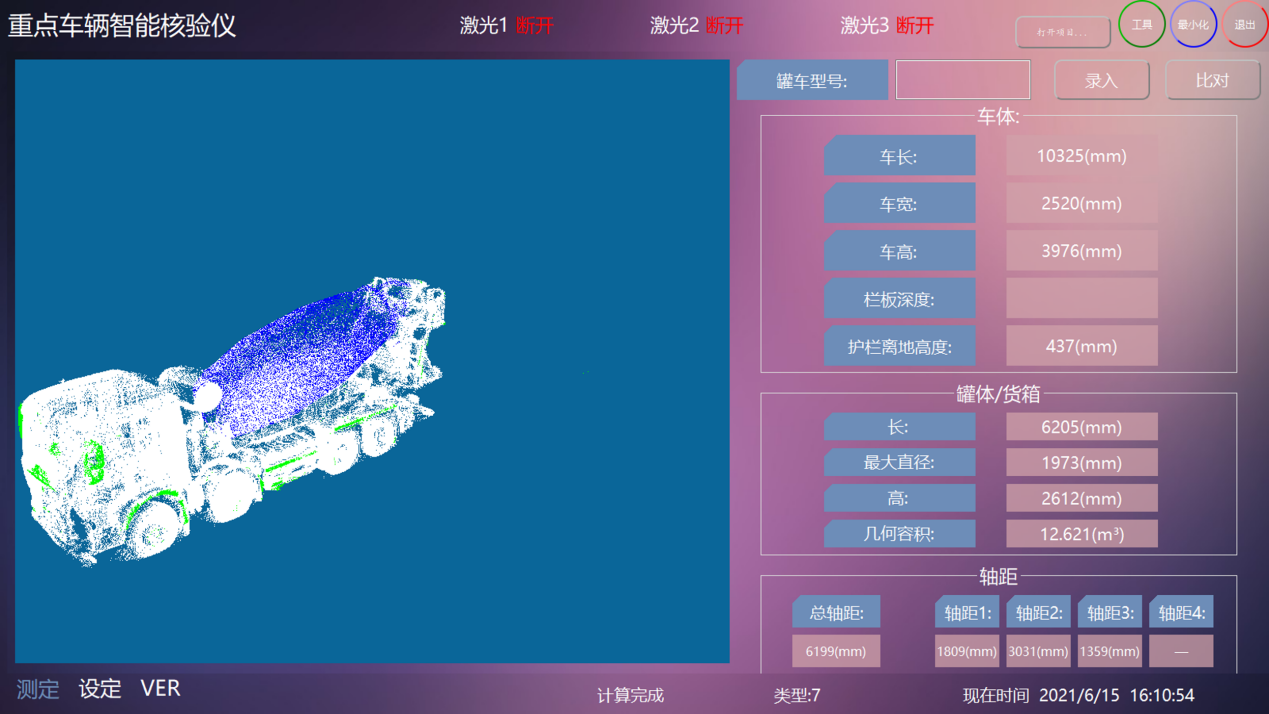Select the 车长 value field 10325(mm)
Viewport: 1269px width, 714px height.
1081,156
